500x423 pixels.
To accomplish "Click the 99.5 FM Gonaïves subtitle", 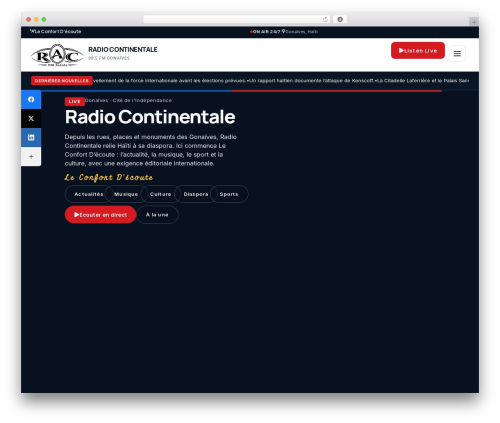I will point(109,58).
